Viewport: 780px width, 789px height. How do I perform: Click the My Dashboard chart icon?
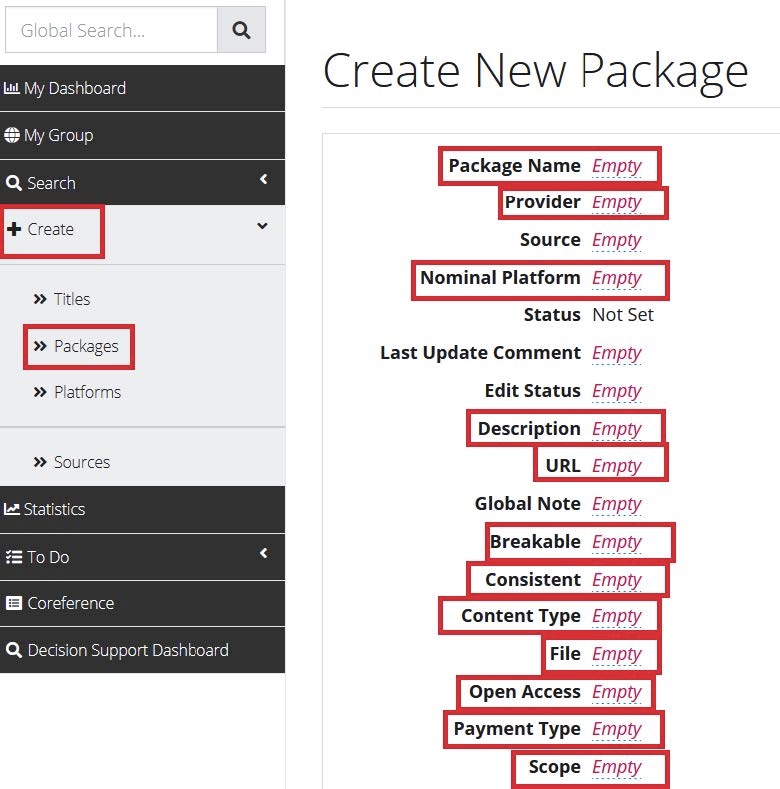(12, 88)
